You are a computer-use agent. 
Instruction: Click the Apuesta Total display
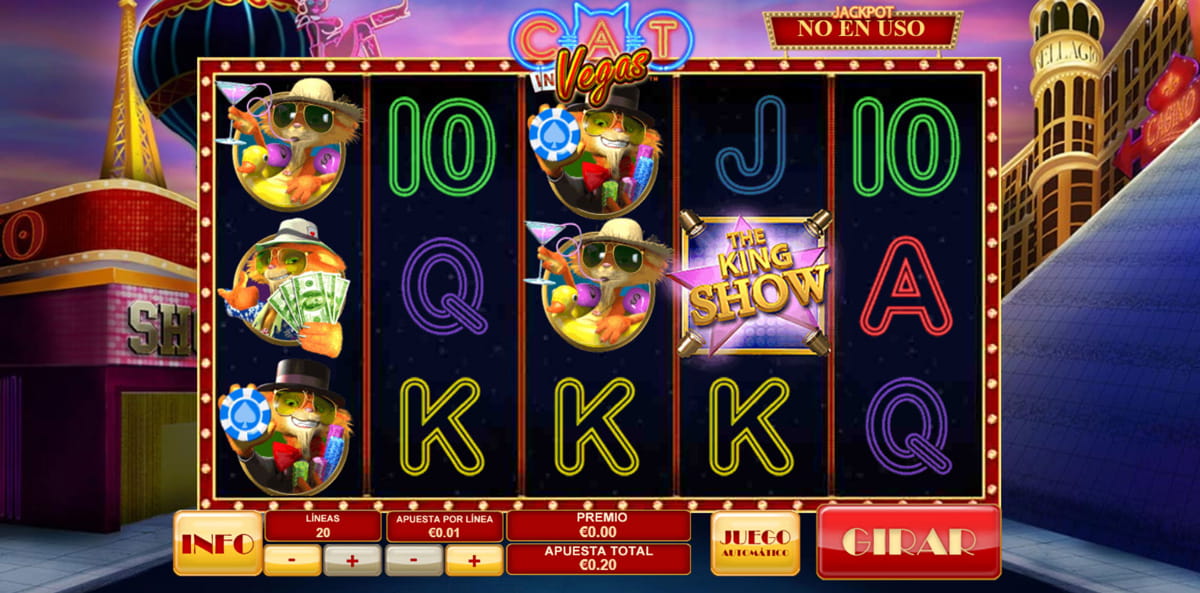coord(598,558)
